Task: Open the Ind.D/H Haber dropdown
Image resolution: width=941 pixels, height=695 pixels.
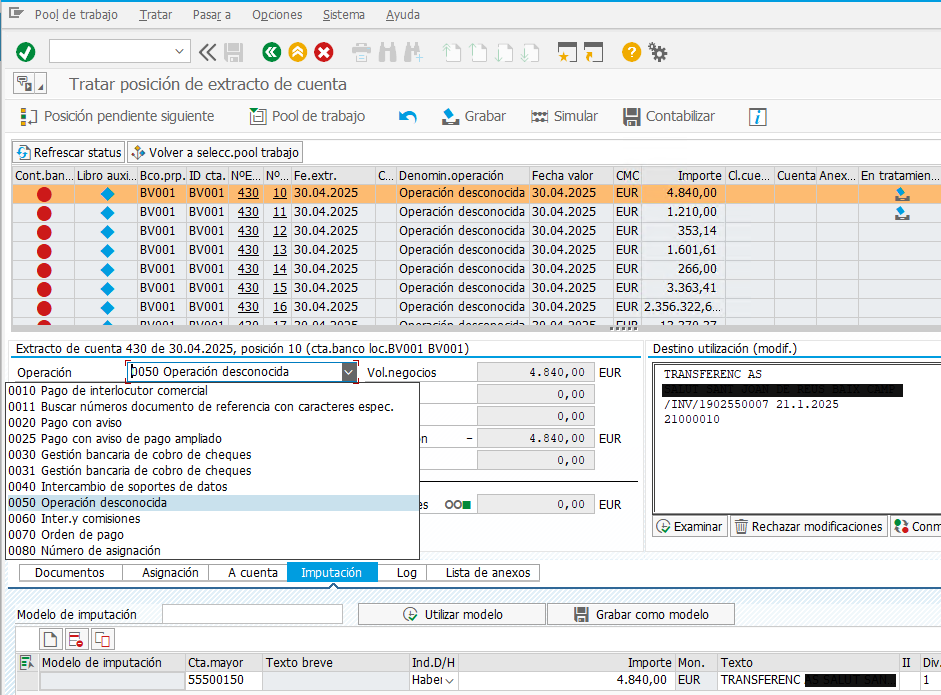Action: click(x=449, y=681)
